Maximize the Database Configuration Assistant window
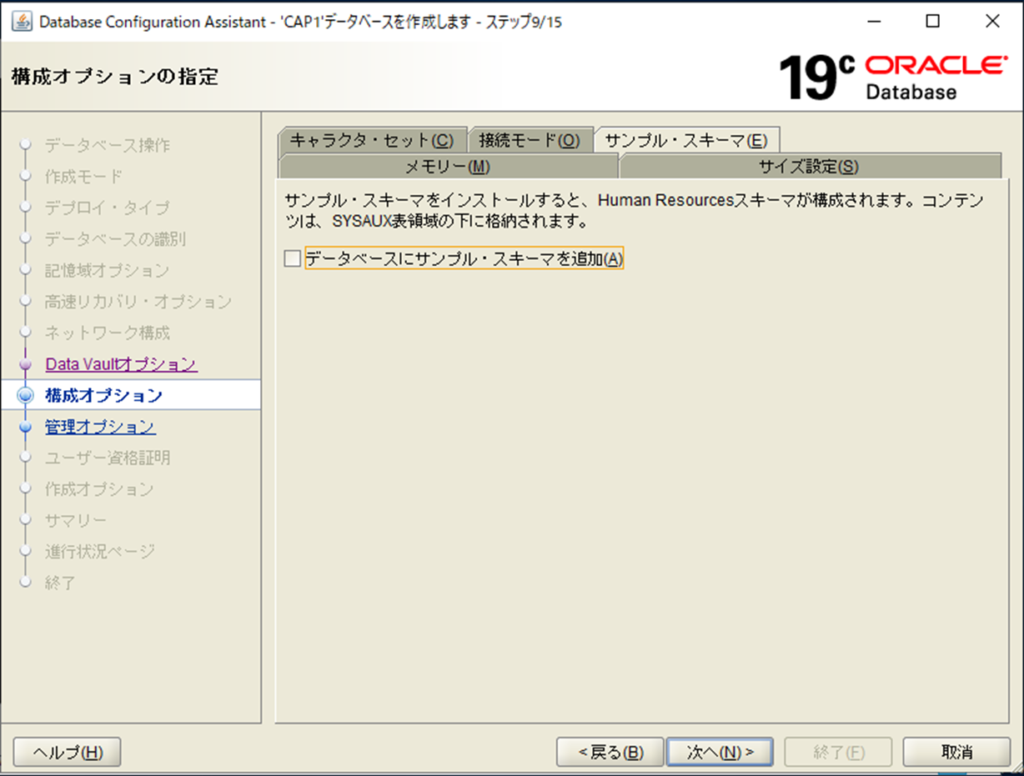The height and width of the screenshot is (776, 1024). coord(932,21)
